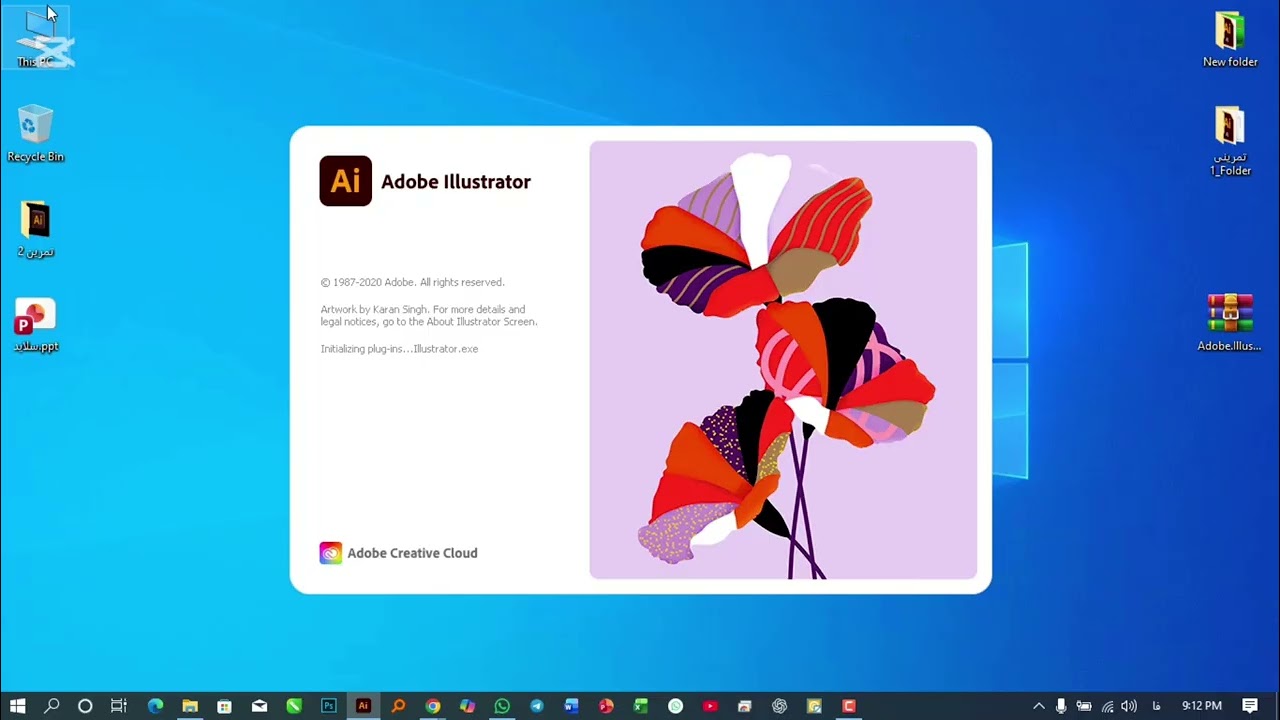
Task: Open the Windows Start menu
Action: (17, 706)
